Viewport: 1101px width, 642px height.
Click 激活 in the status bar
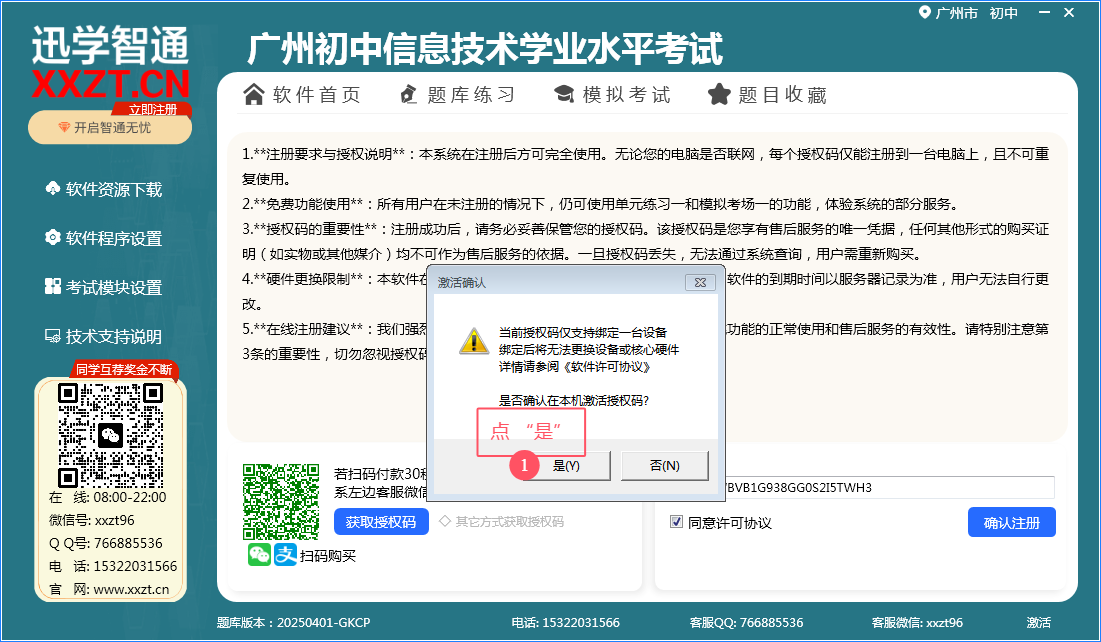point(1039,622)
